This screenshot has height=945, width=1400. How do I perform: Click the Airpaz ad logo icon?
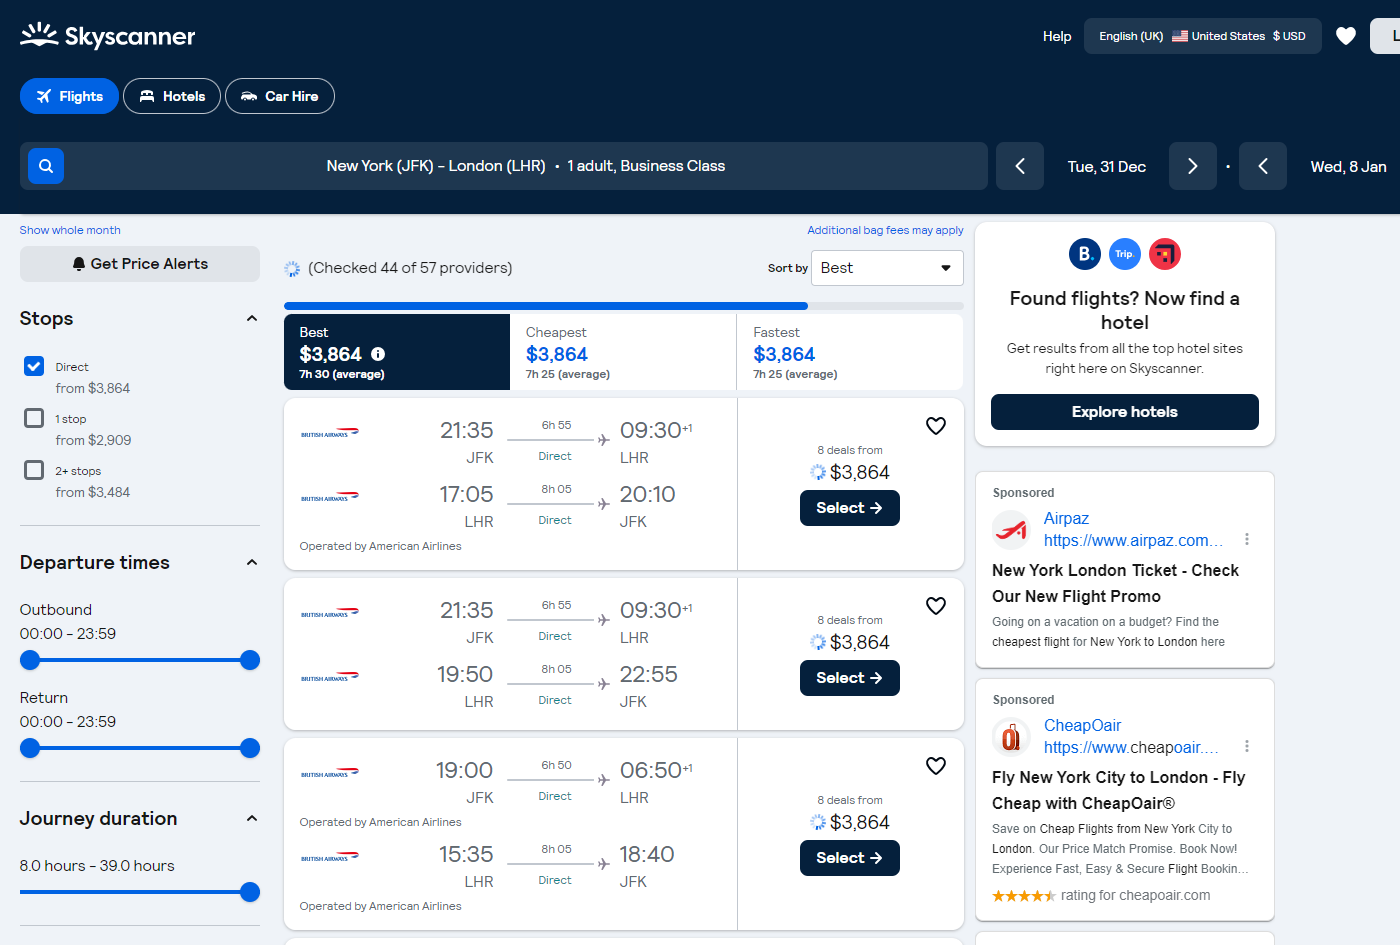(1011, 530)
